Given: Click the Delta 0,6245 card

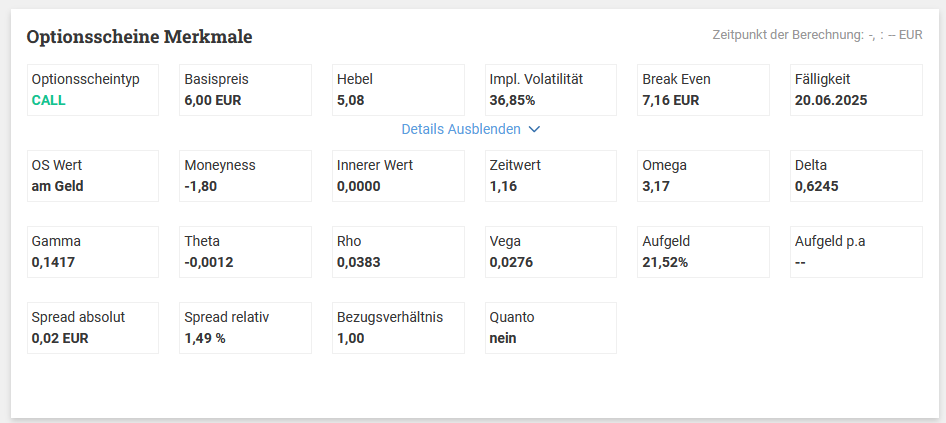Looking at the screenshot, I should [x=857, y=176].
